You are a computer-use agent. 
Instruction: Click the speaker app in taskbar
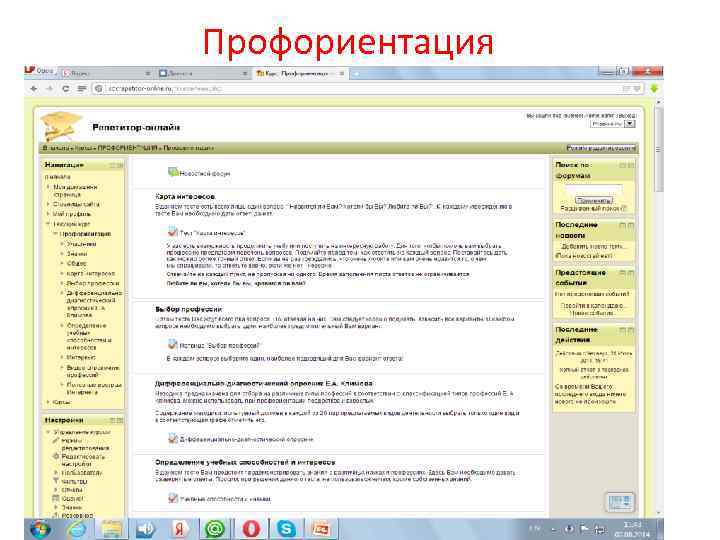tap(145, 529)
